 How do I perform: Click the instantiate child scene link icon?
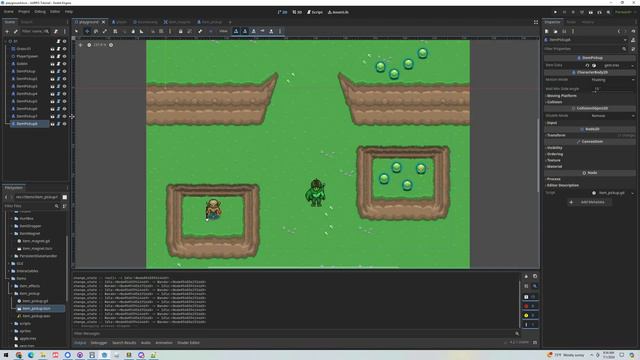point(16,31)
